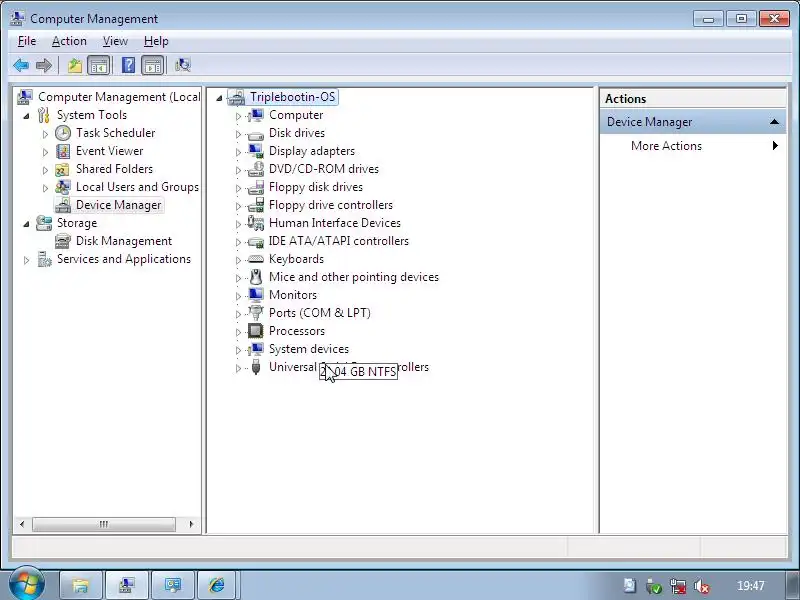Select Device Manager in the console tree
This screenshot has height=600, width=800.
[x=118, y=205]
